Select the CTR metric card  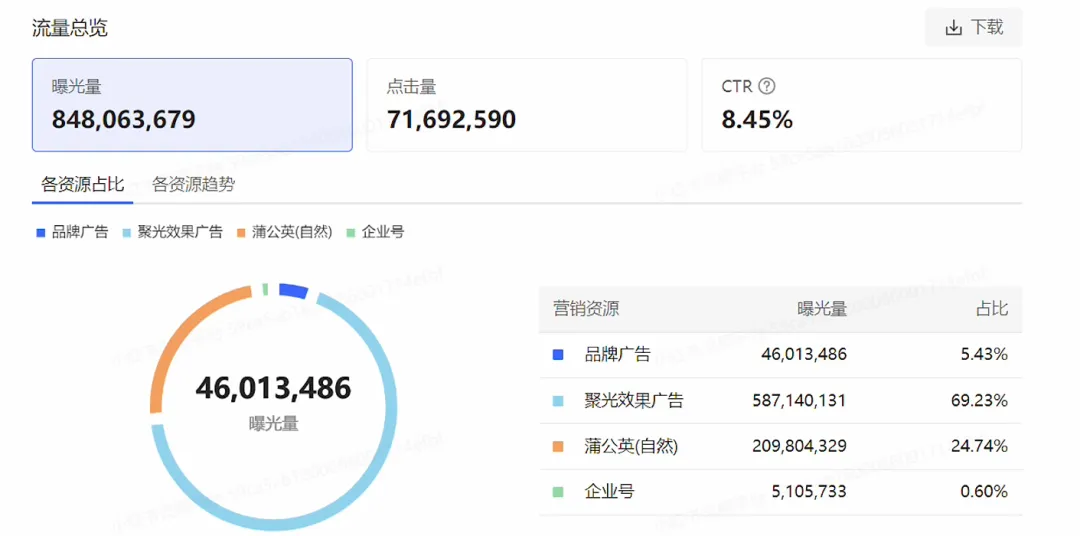pos(861,105)
